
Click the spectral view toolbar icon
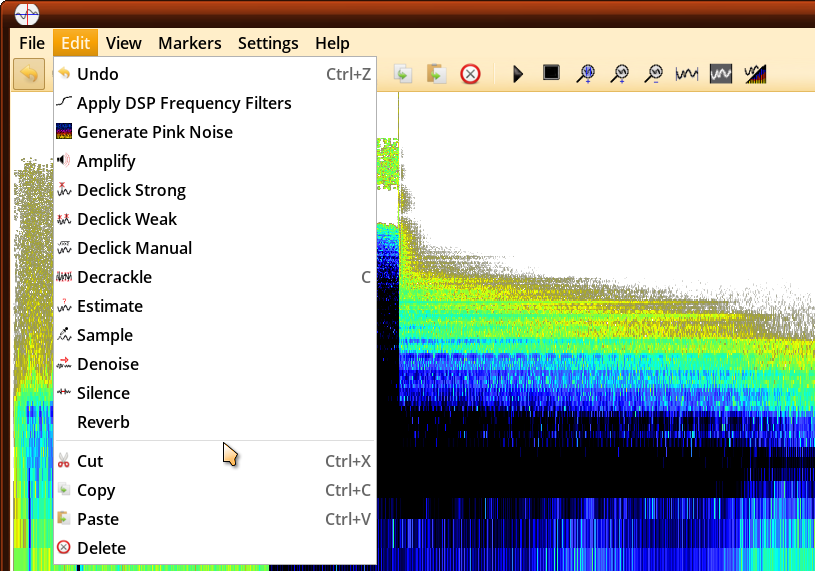click(755, 74)
